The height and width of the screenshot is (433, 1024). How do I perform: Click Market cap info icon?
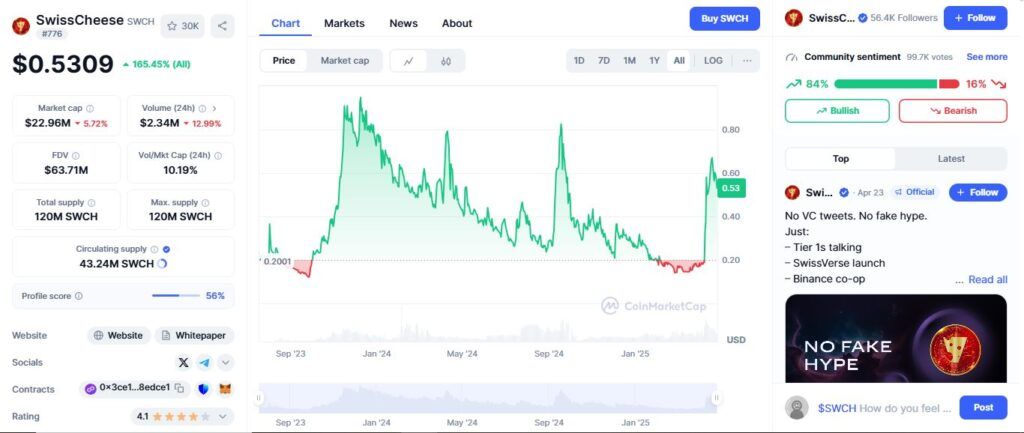pyautogui.click(x=89, y=108)
